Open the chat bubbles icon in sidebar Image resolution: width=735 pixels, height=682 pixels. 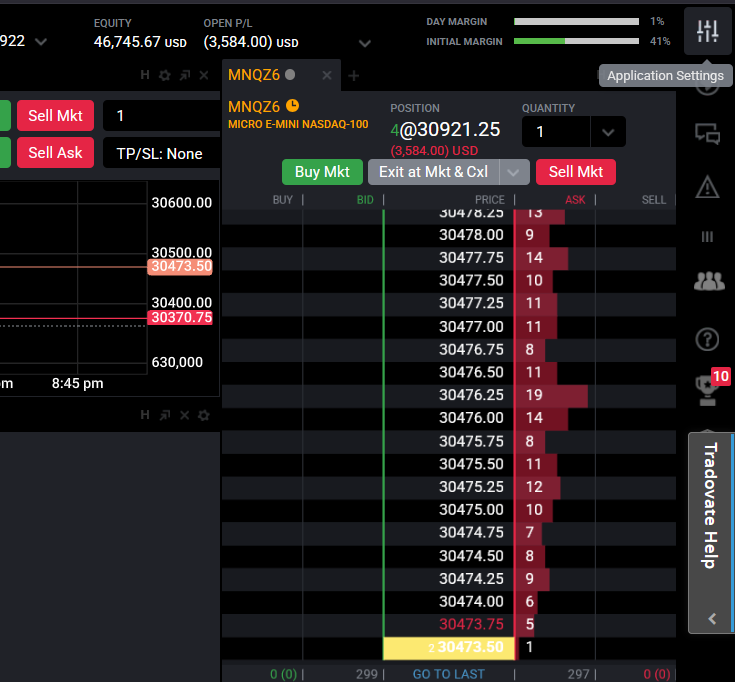707,134
